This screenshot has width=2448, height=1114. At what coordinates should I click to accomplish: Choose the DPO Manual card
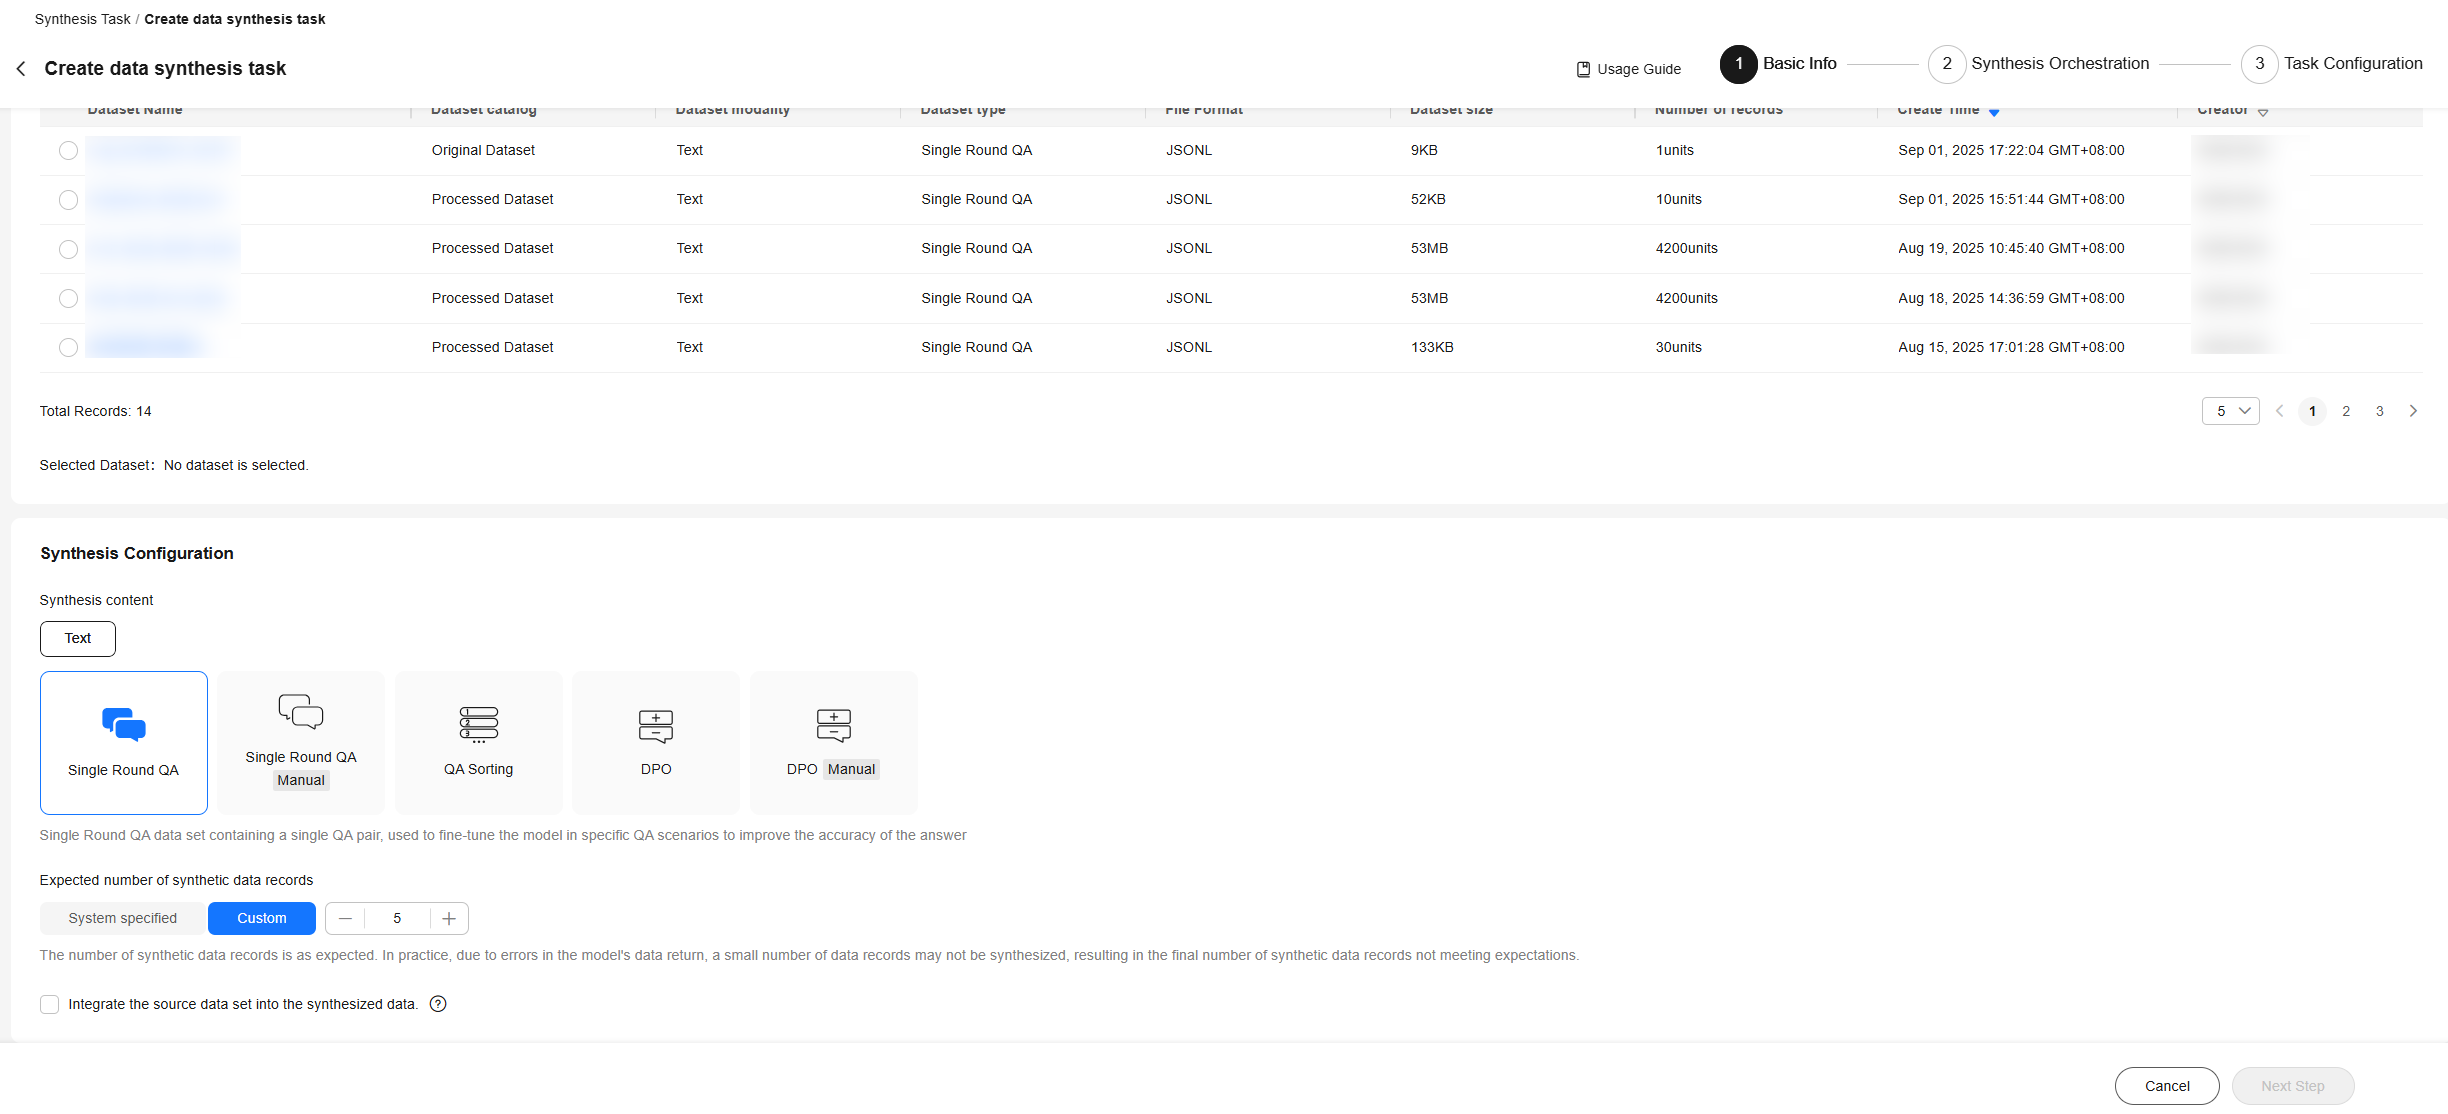click(833, 742)
